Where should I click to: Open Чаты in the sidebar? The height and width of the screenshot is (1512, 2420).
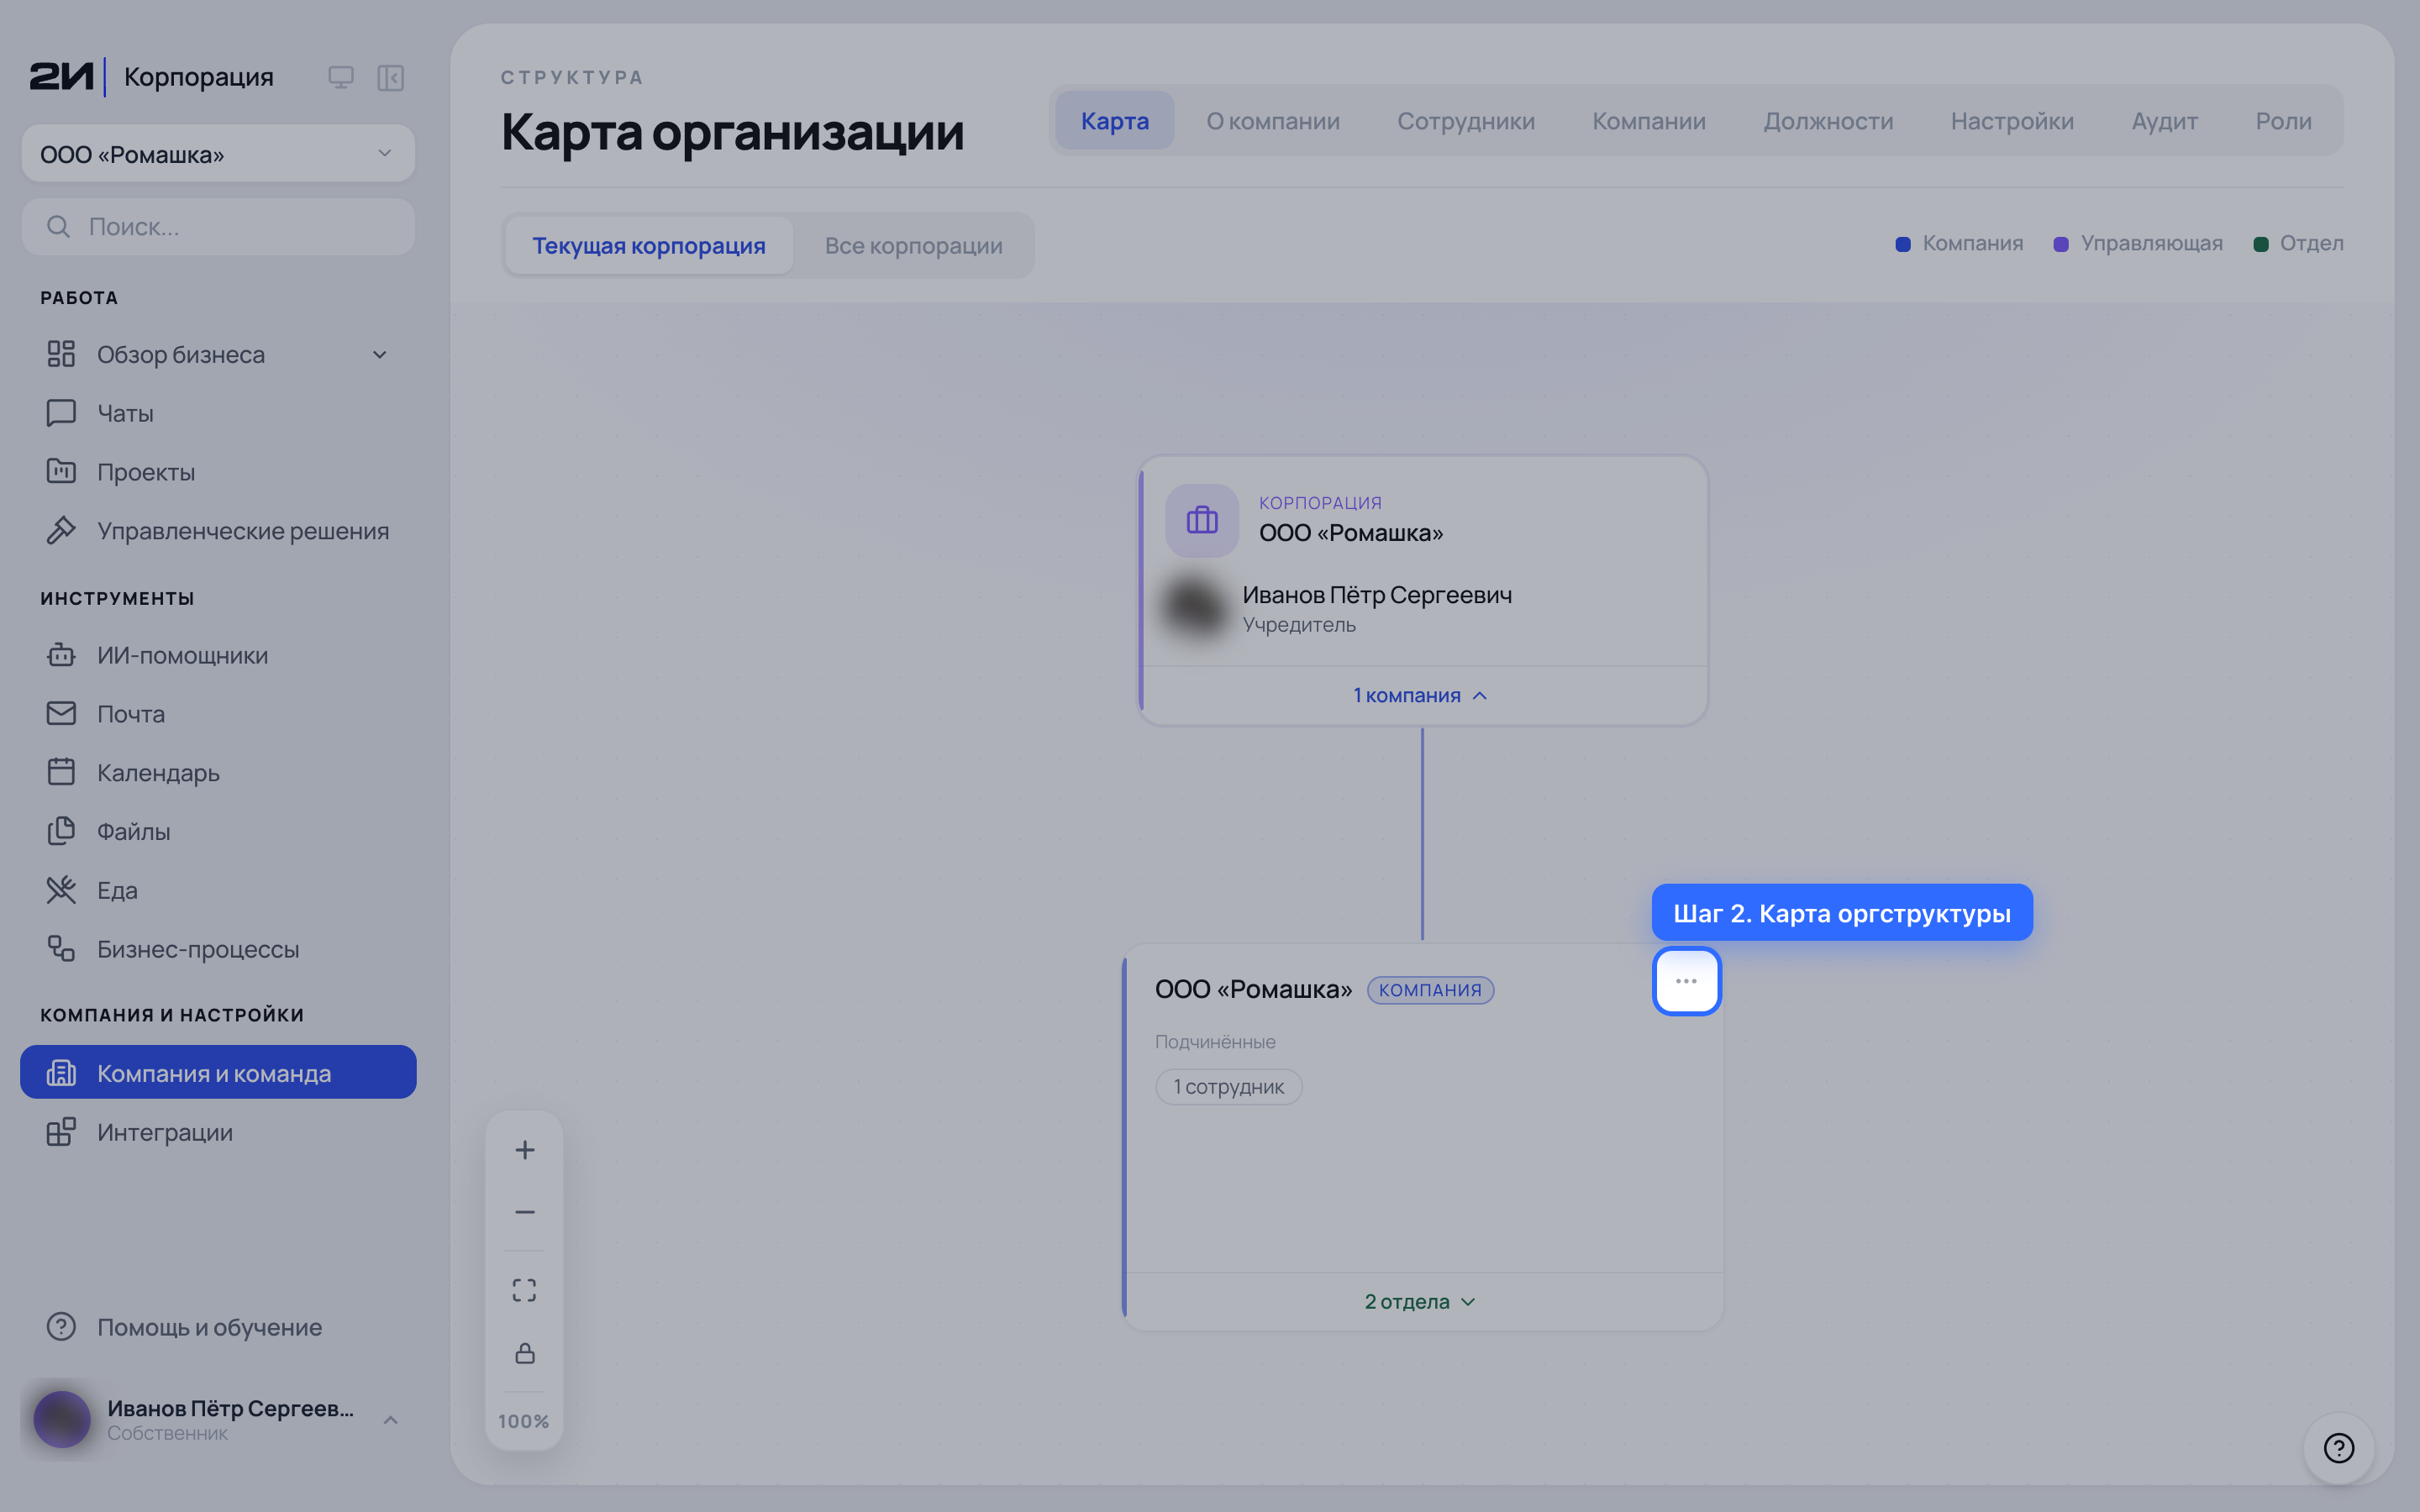click(x=218, y=413)
